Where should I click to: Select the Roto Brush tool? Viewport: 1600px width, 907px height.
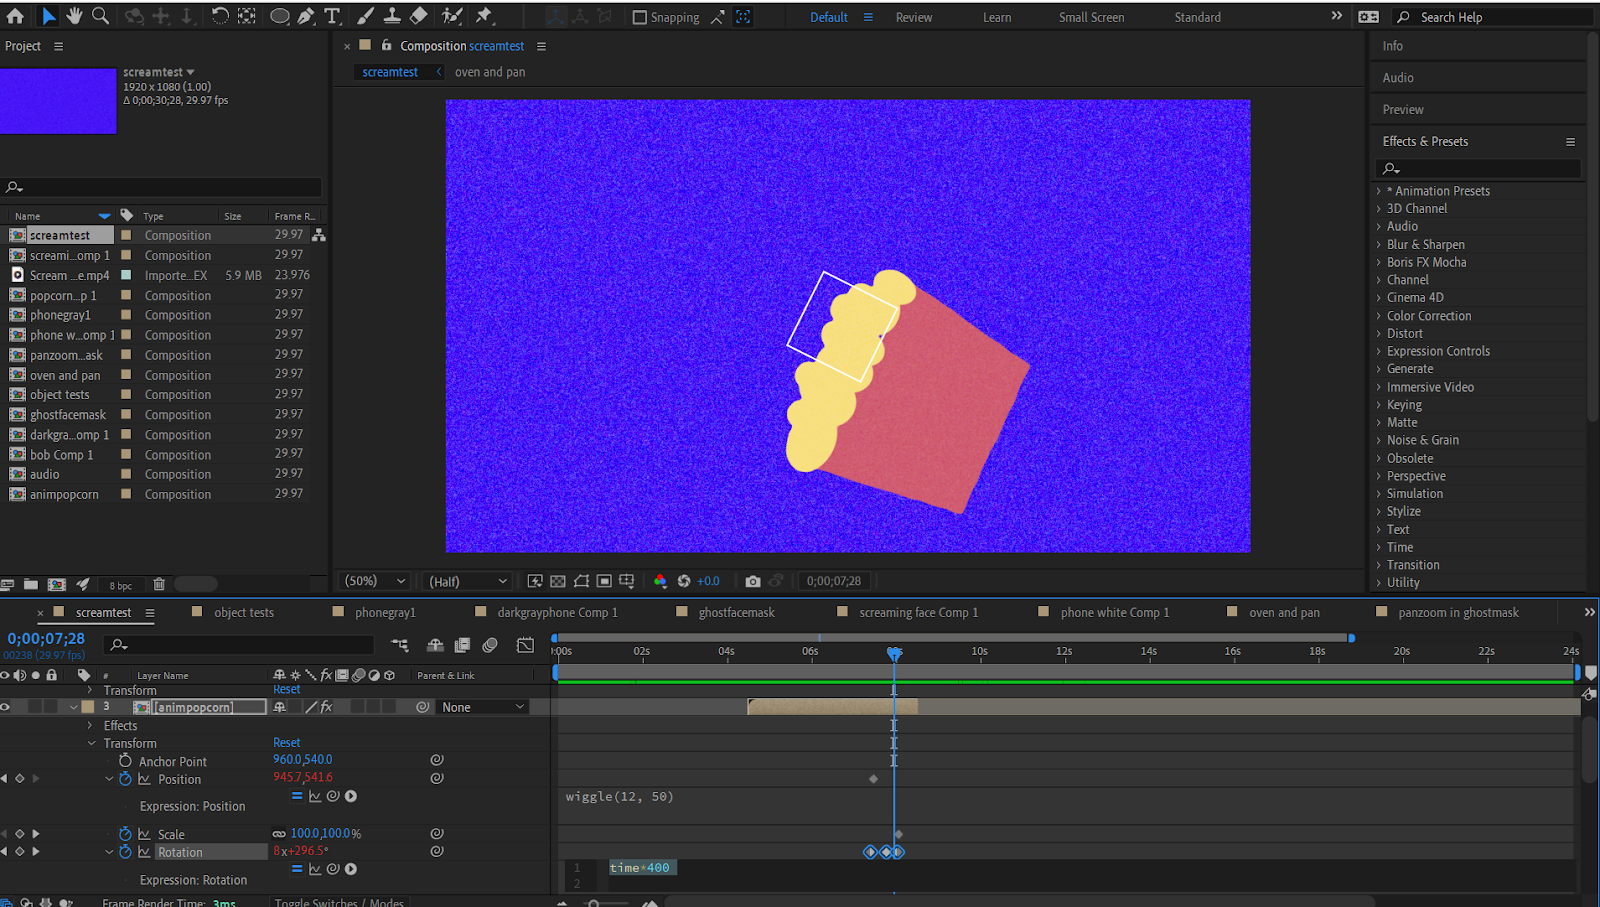(x=452, y=16)
